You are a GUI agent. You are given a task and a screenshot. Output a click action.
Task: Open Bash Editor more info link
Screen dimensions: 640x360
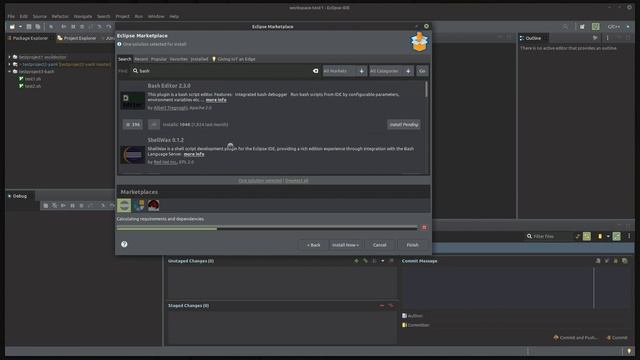pyautogui.click(x=216, y=100)
